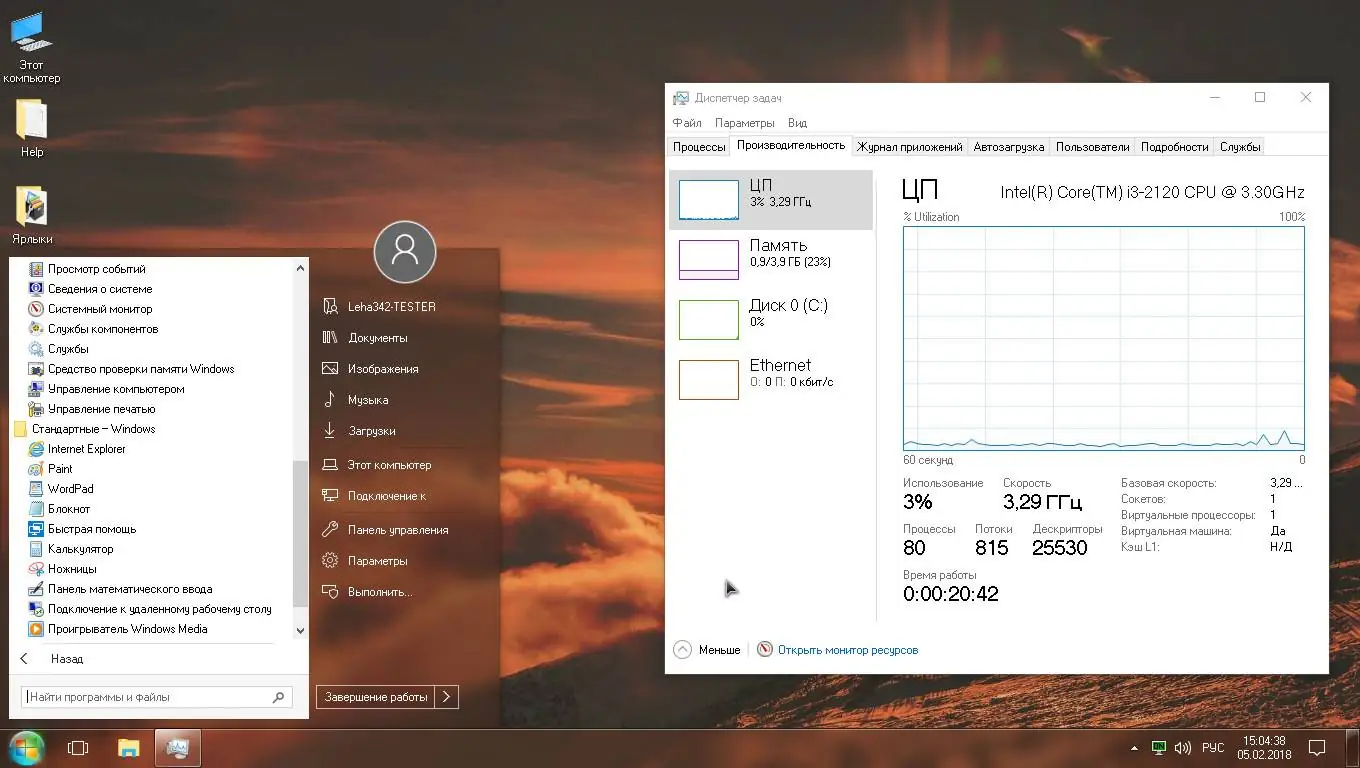Launch Проигрыватель Windows Media icon
Image resolution: width=1360 pixels, height=768 pixels.
pos(37,629)
